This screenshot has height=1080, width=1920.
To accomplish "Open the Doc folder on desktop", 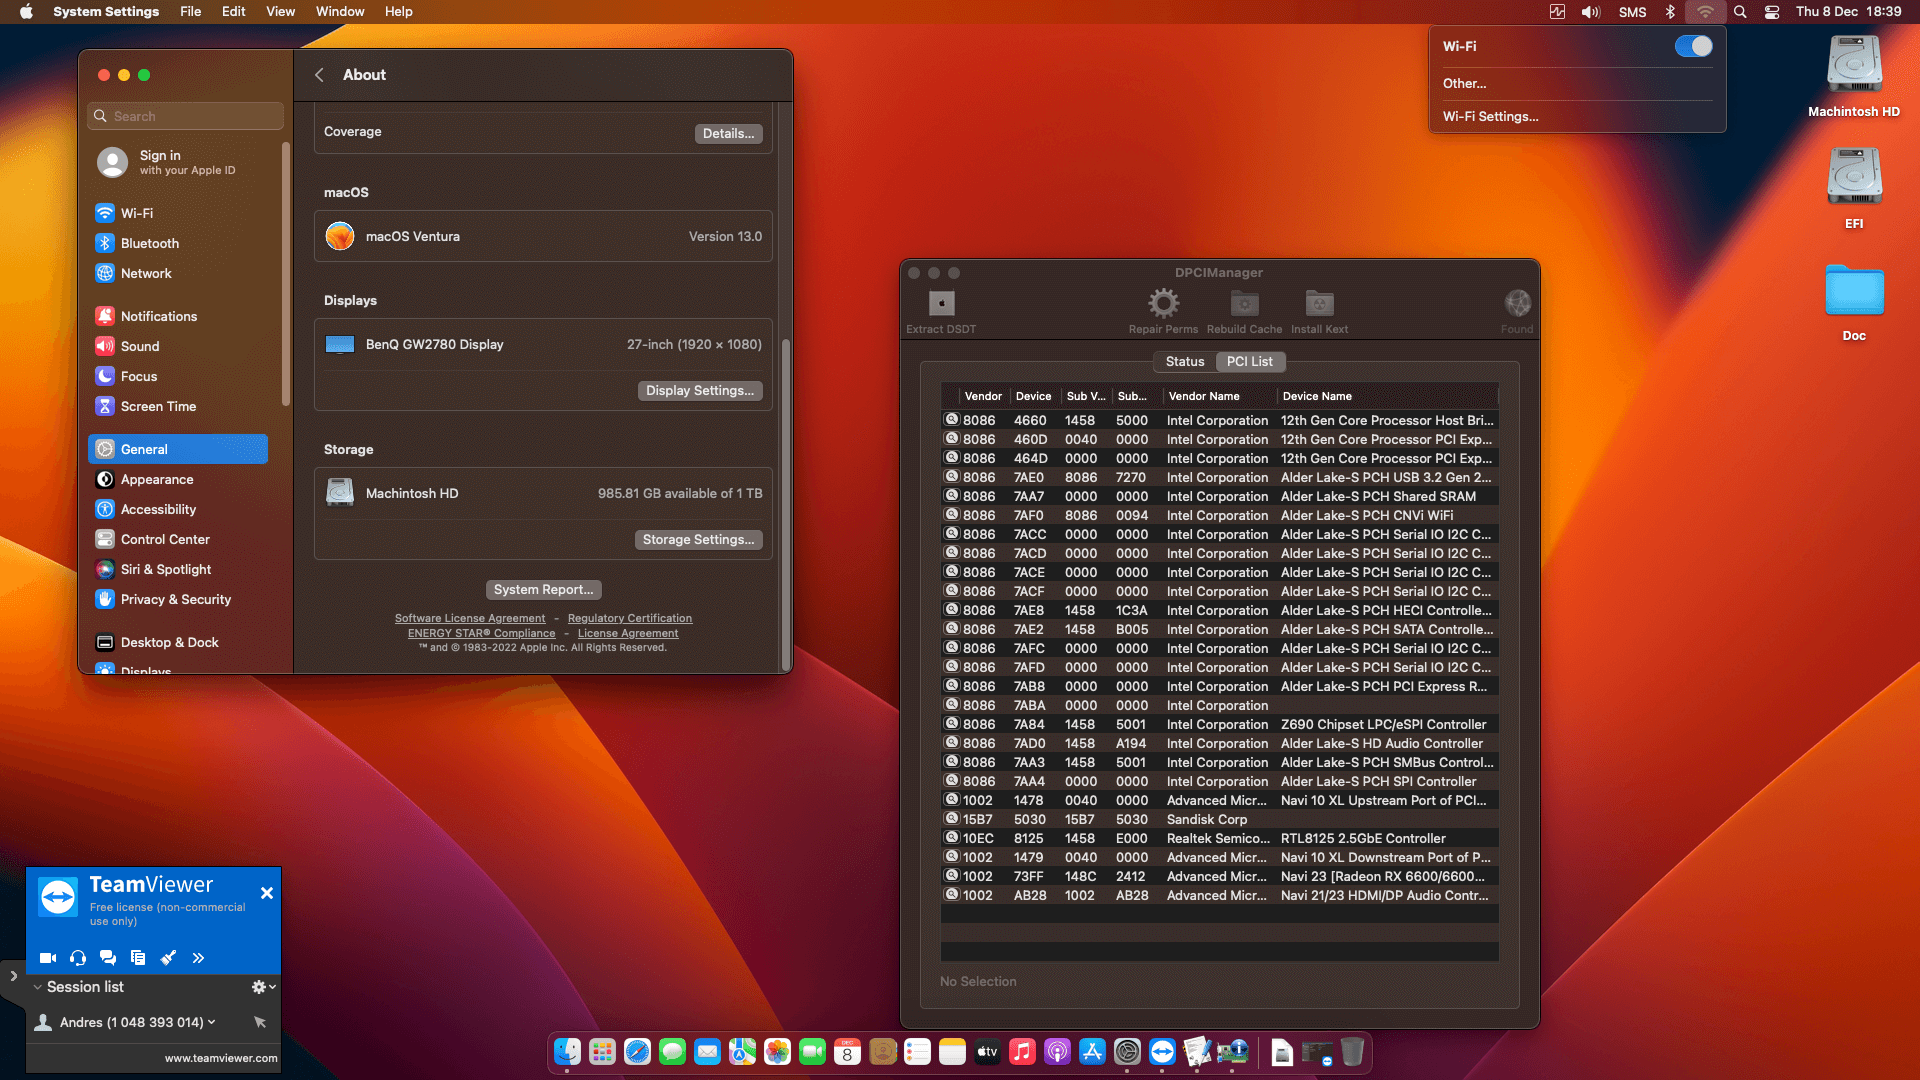I will (x=1854, y=292).
